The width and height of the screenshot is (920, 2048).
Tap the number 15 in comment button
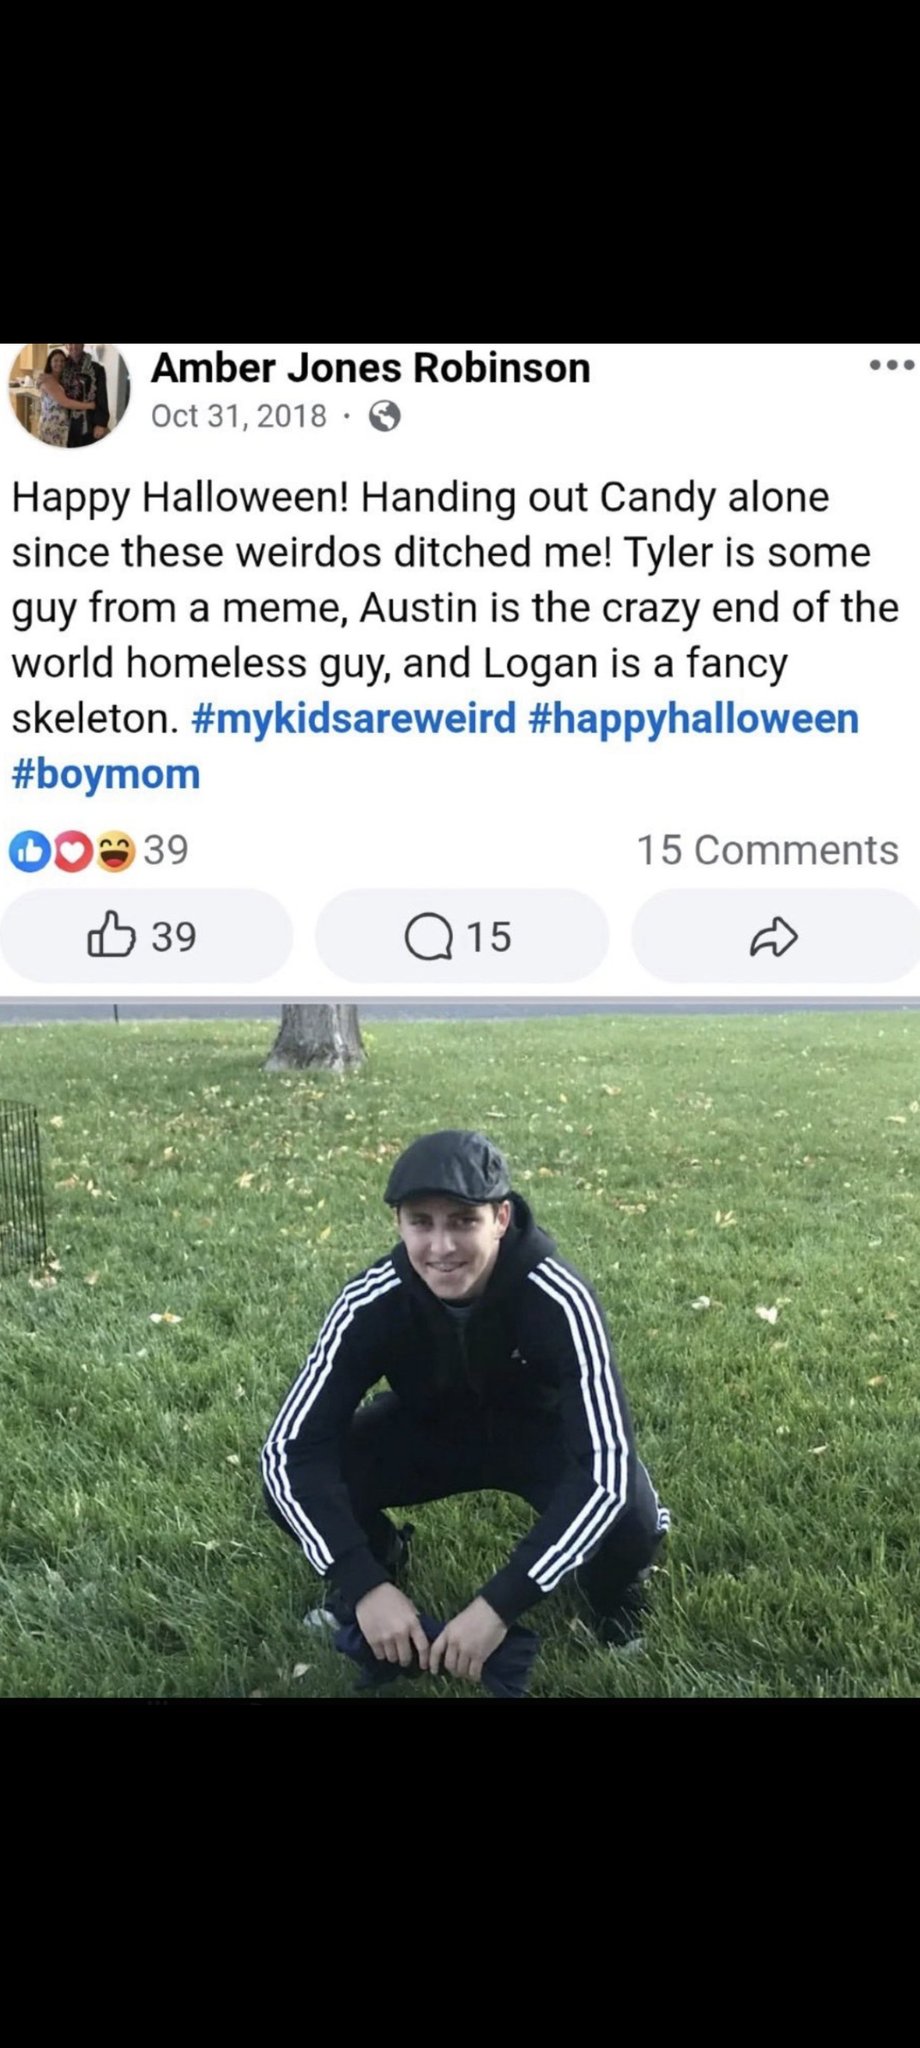point(489,937)
